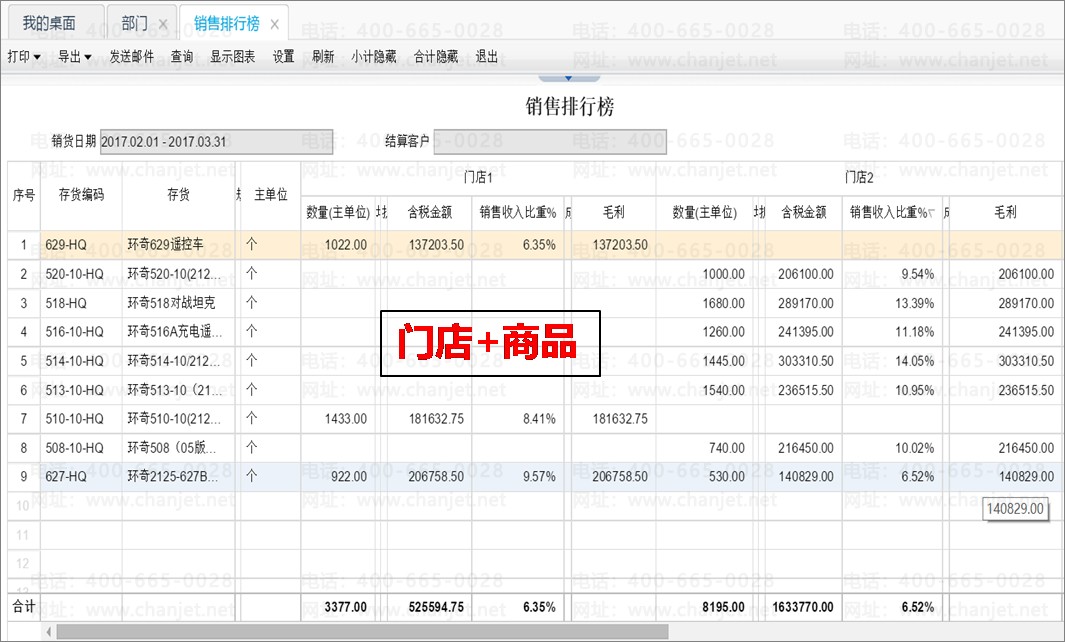Click 刷新 to refresh report
Screen dimensions: 1065x642
point(323,56)
